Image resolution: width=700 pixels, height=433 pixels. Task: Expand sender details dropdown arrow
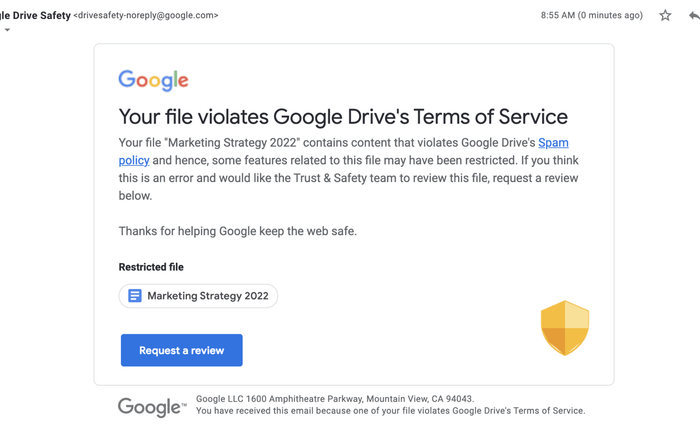pyautogui.click(x=7, y=30)
